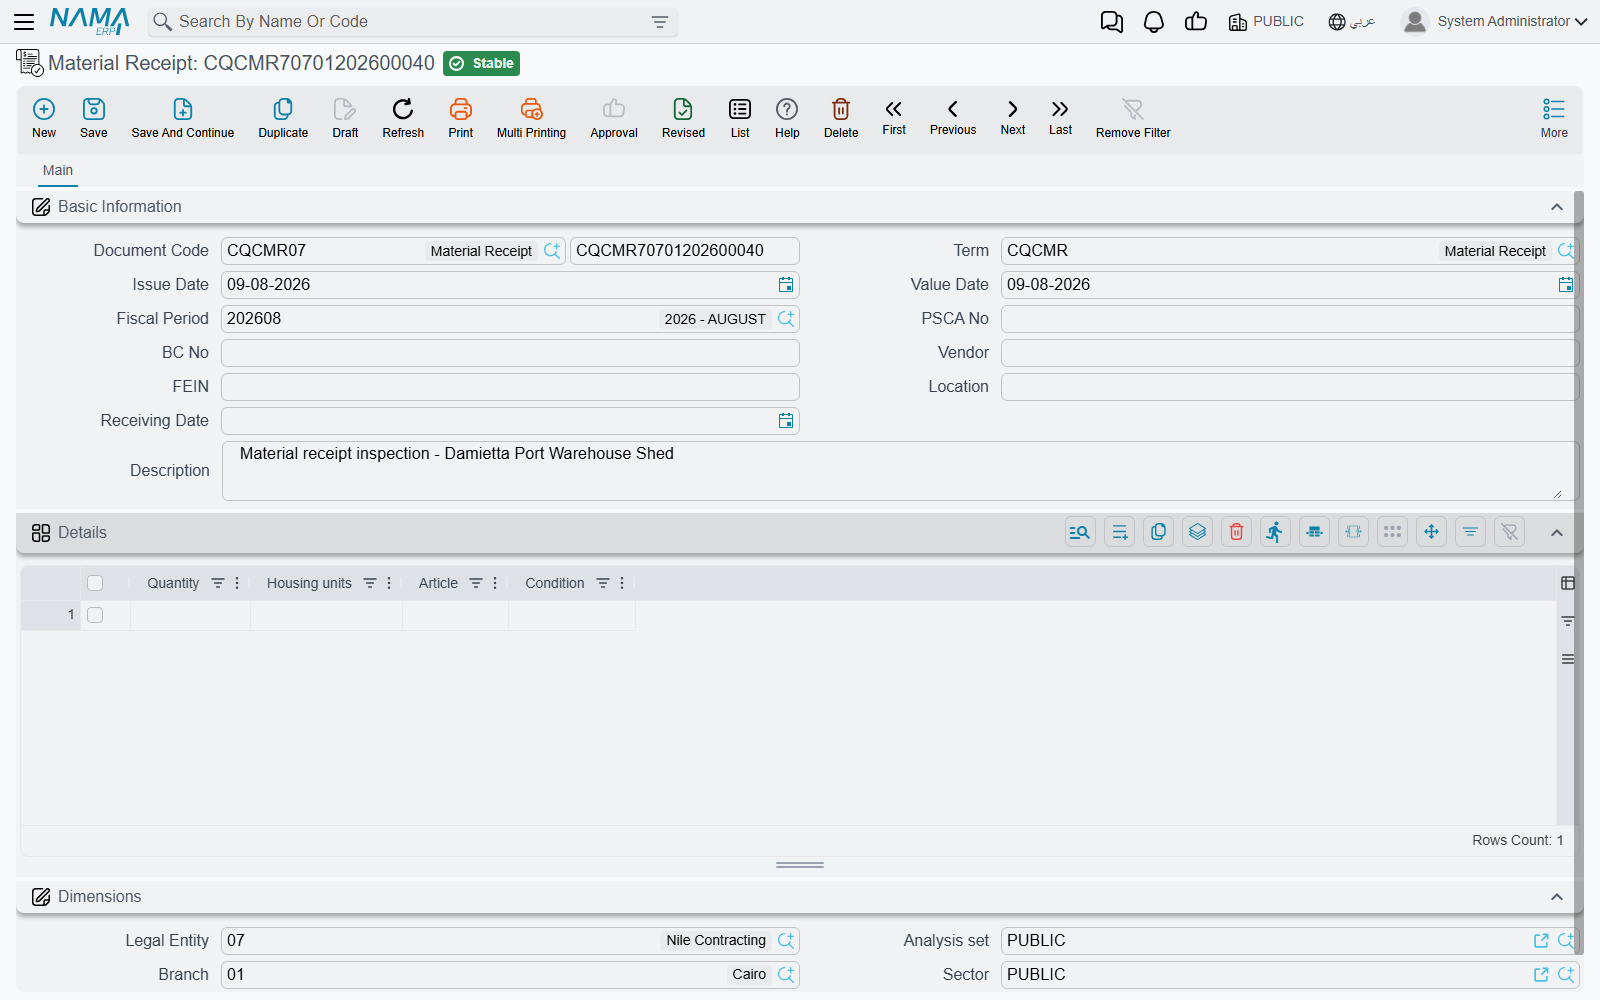Click Save And Continue
The image size is (1600, 1000).
pyautogui.click(x=183, y=118)
